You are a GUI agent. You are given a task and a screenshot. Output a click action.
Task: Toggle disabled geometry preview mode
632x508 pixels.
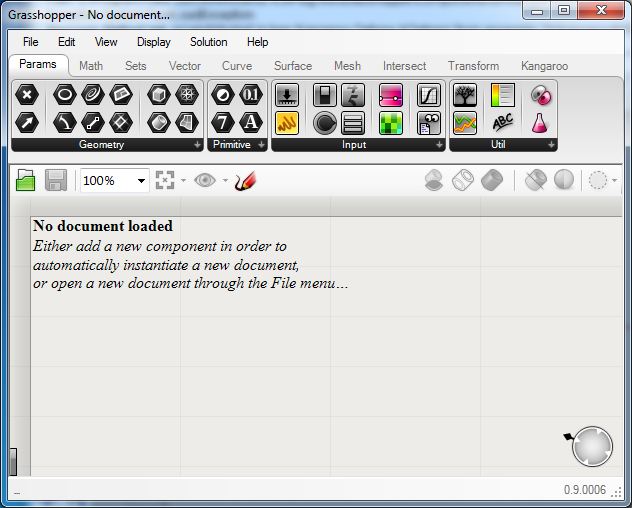tap(434, 180)
